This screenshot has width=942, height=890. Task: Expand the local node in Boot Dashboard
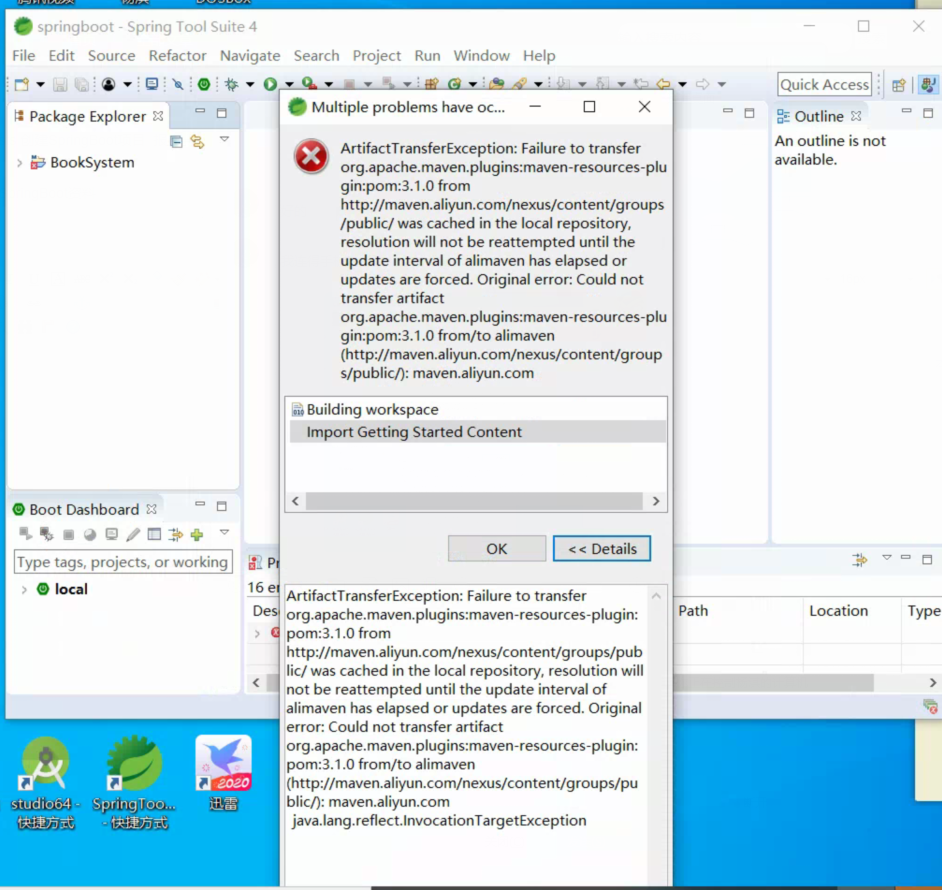(24, 590)
